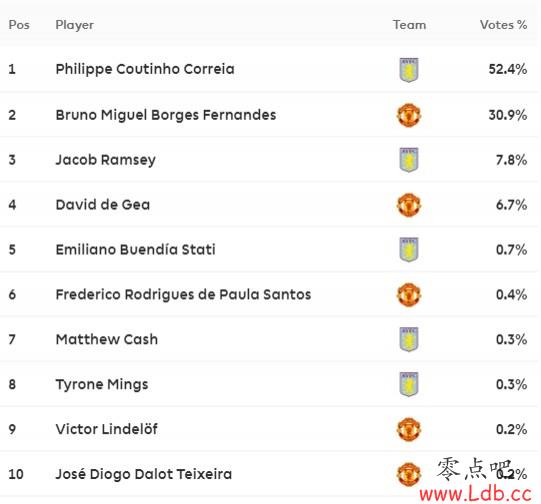Sort by the Team column header

coord(410,25)
